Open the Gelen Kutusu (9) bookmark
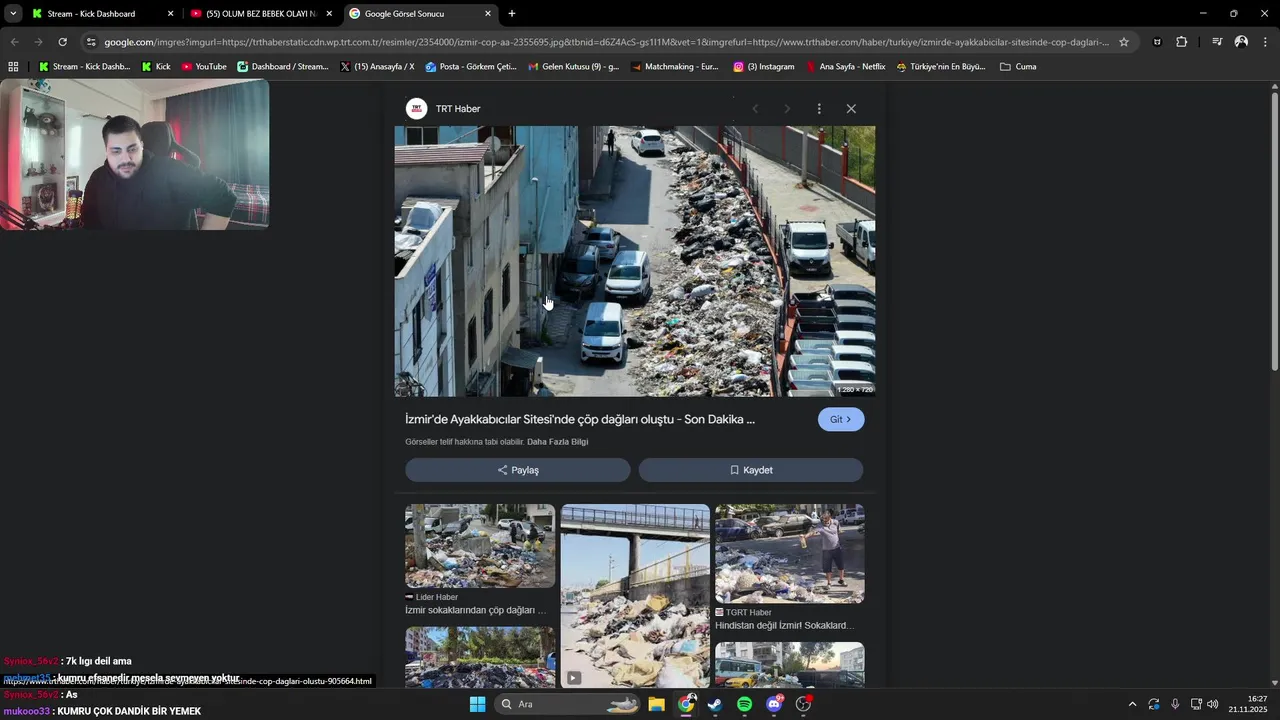The height and width of the screenshot is (720, 1280). tap(573, 67)
